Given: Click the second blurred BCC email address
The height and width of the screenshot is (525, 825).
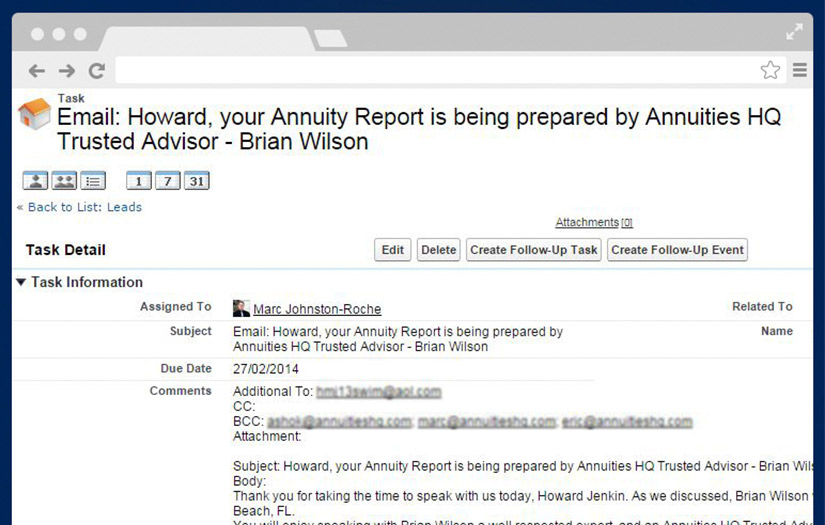Looking at the screenshot, I should tap(487, 422).
